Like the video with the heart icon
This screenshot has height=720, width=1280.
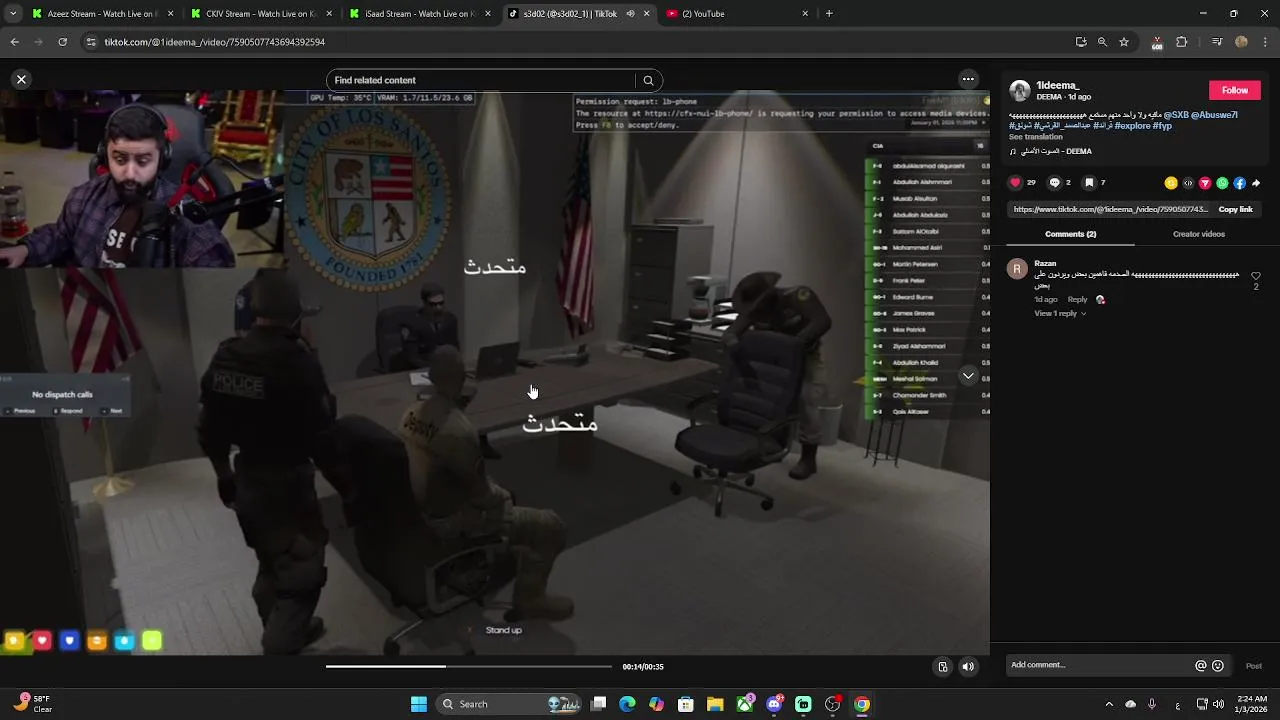pyautogui.click(x=1016, y=183)
